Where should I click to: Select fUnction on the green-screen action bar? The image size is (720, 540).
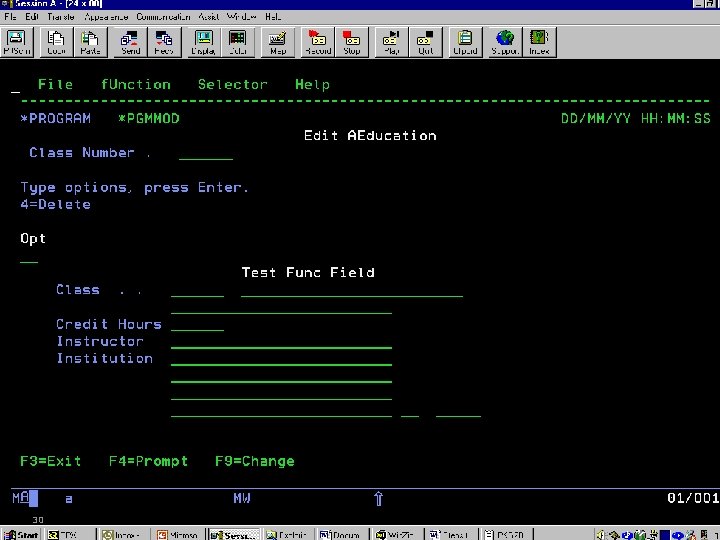pos(136,84)
